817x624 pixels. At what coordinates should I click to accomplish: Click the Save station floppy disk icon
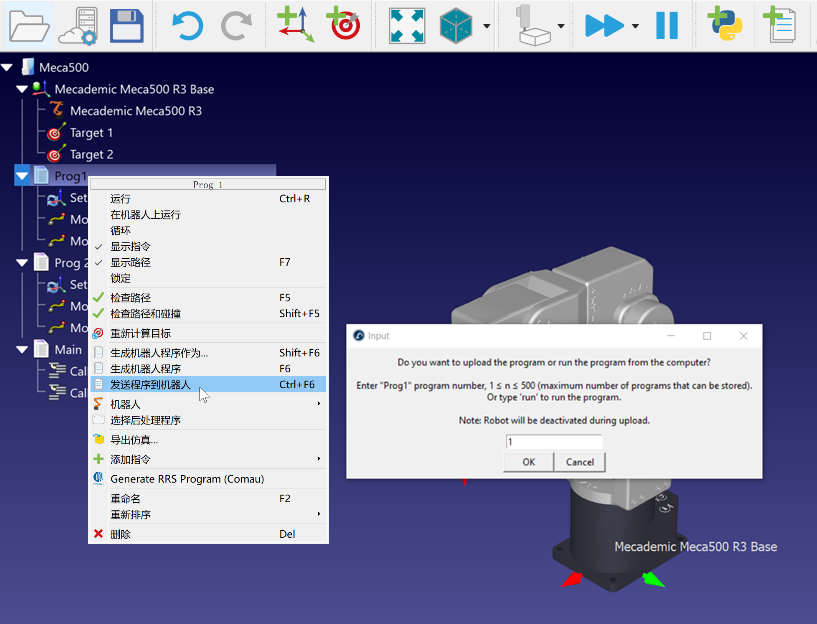127,25
